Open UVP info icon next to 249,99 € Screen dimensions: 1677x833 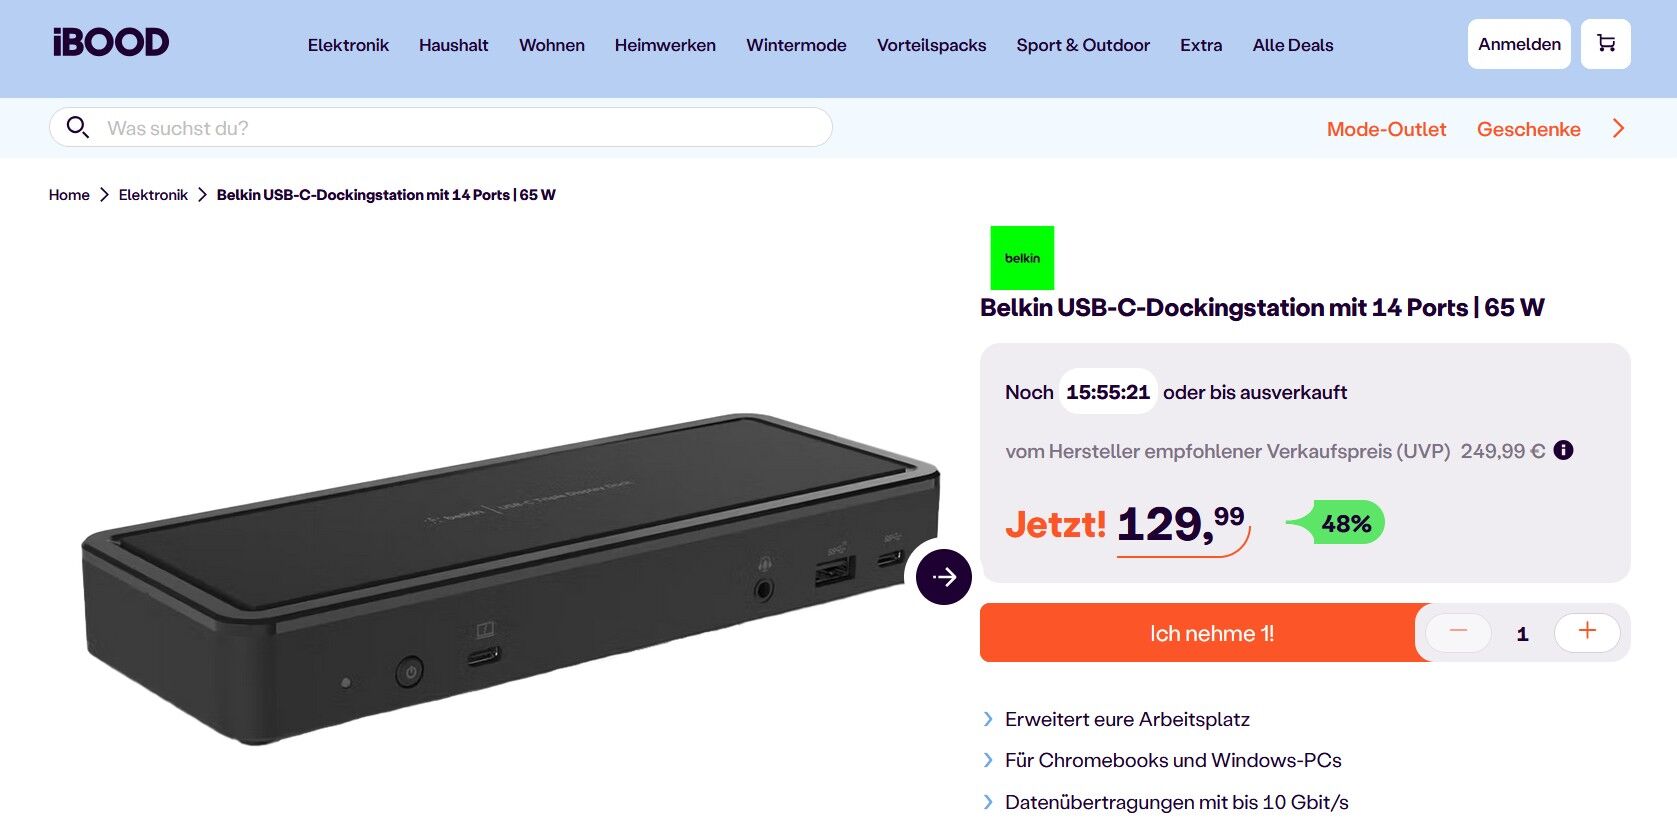pos(1563,450)
